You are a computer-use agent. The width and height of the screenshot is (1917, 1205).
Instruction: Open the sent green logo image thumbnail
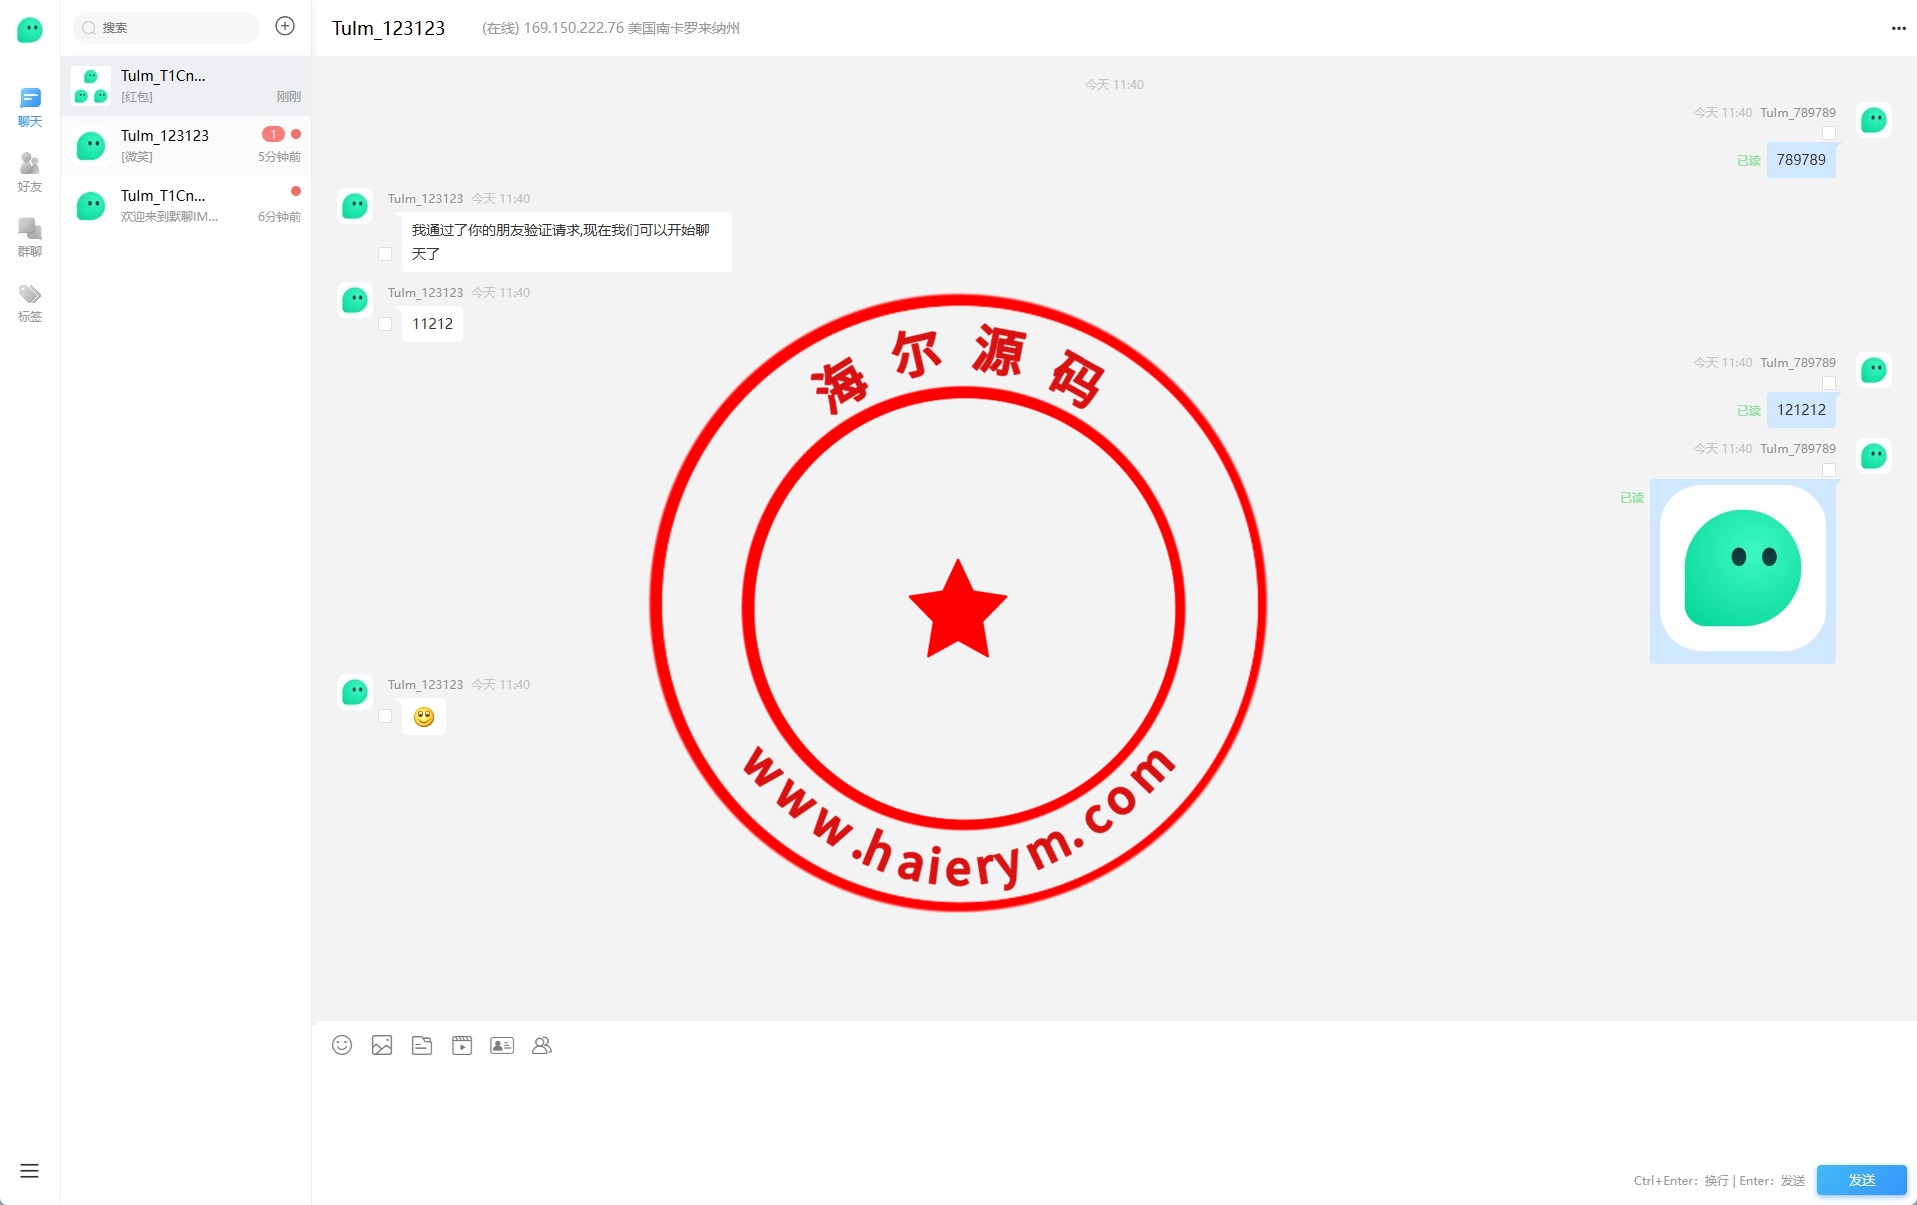click(1742, 569)
